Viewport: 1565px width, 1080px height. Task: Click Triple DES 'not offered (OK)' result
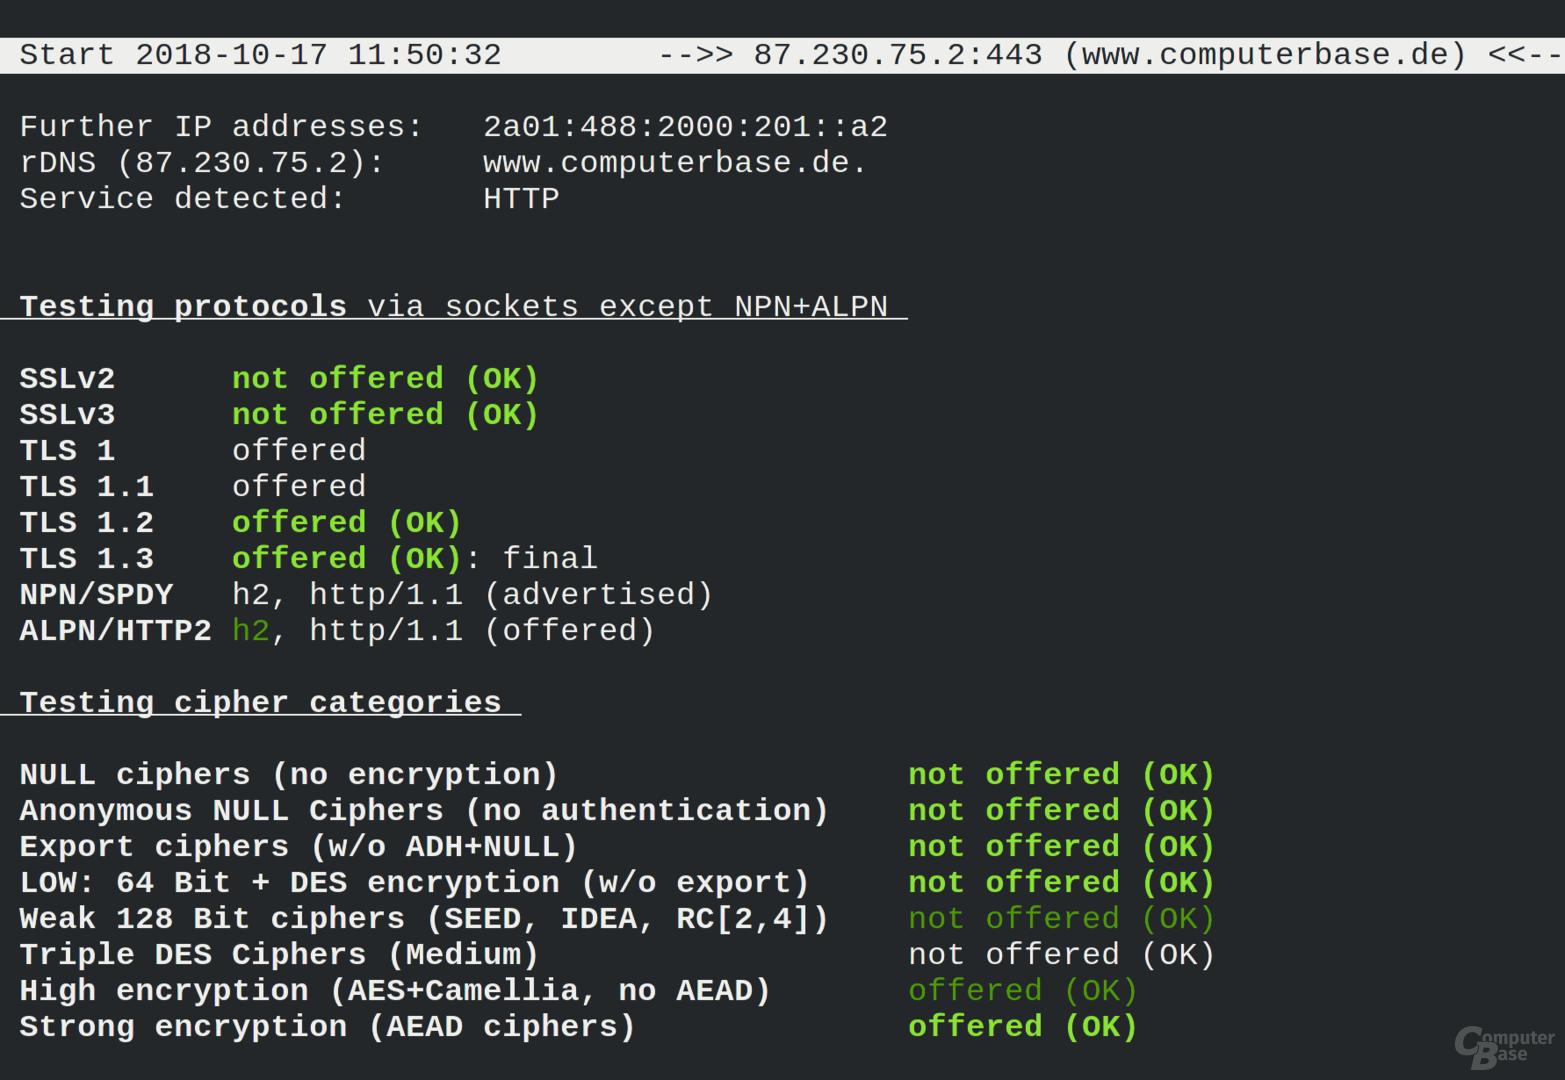pos(1061,955)
